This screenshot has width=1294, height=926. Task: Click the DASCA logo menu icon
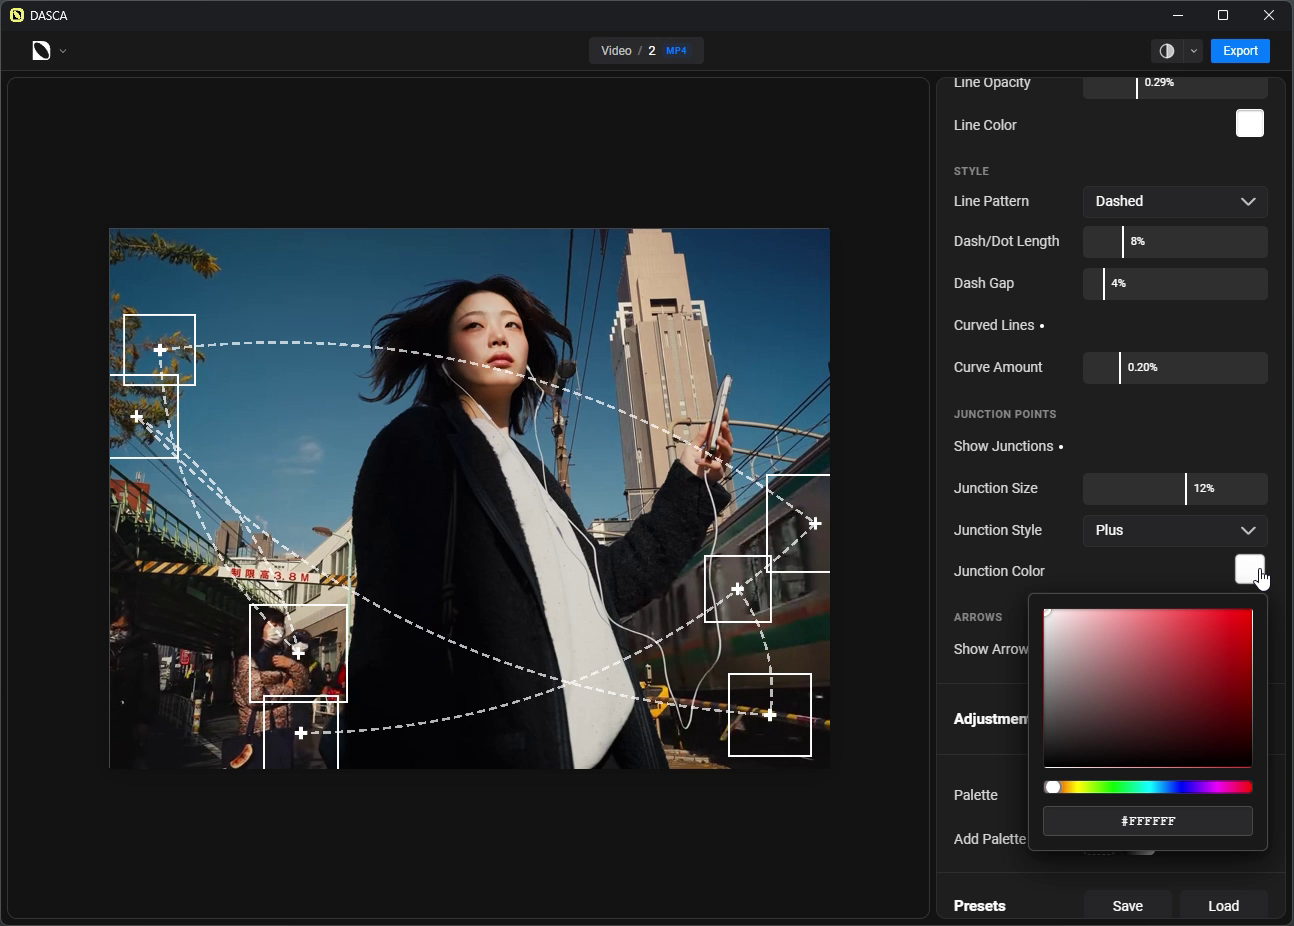tap(41, 51)
